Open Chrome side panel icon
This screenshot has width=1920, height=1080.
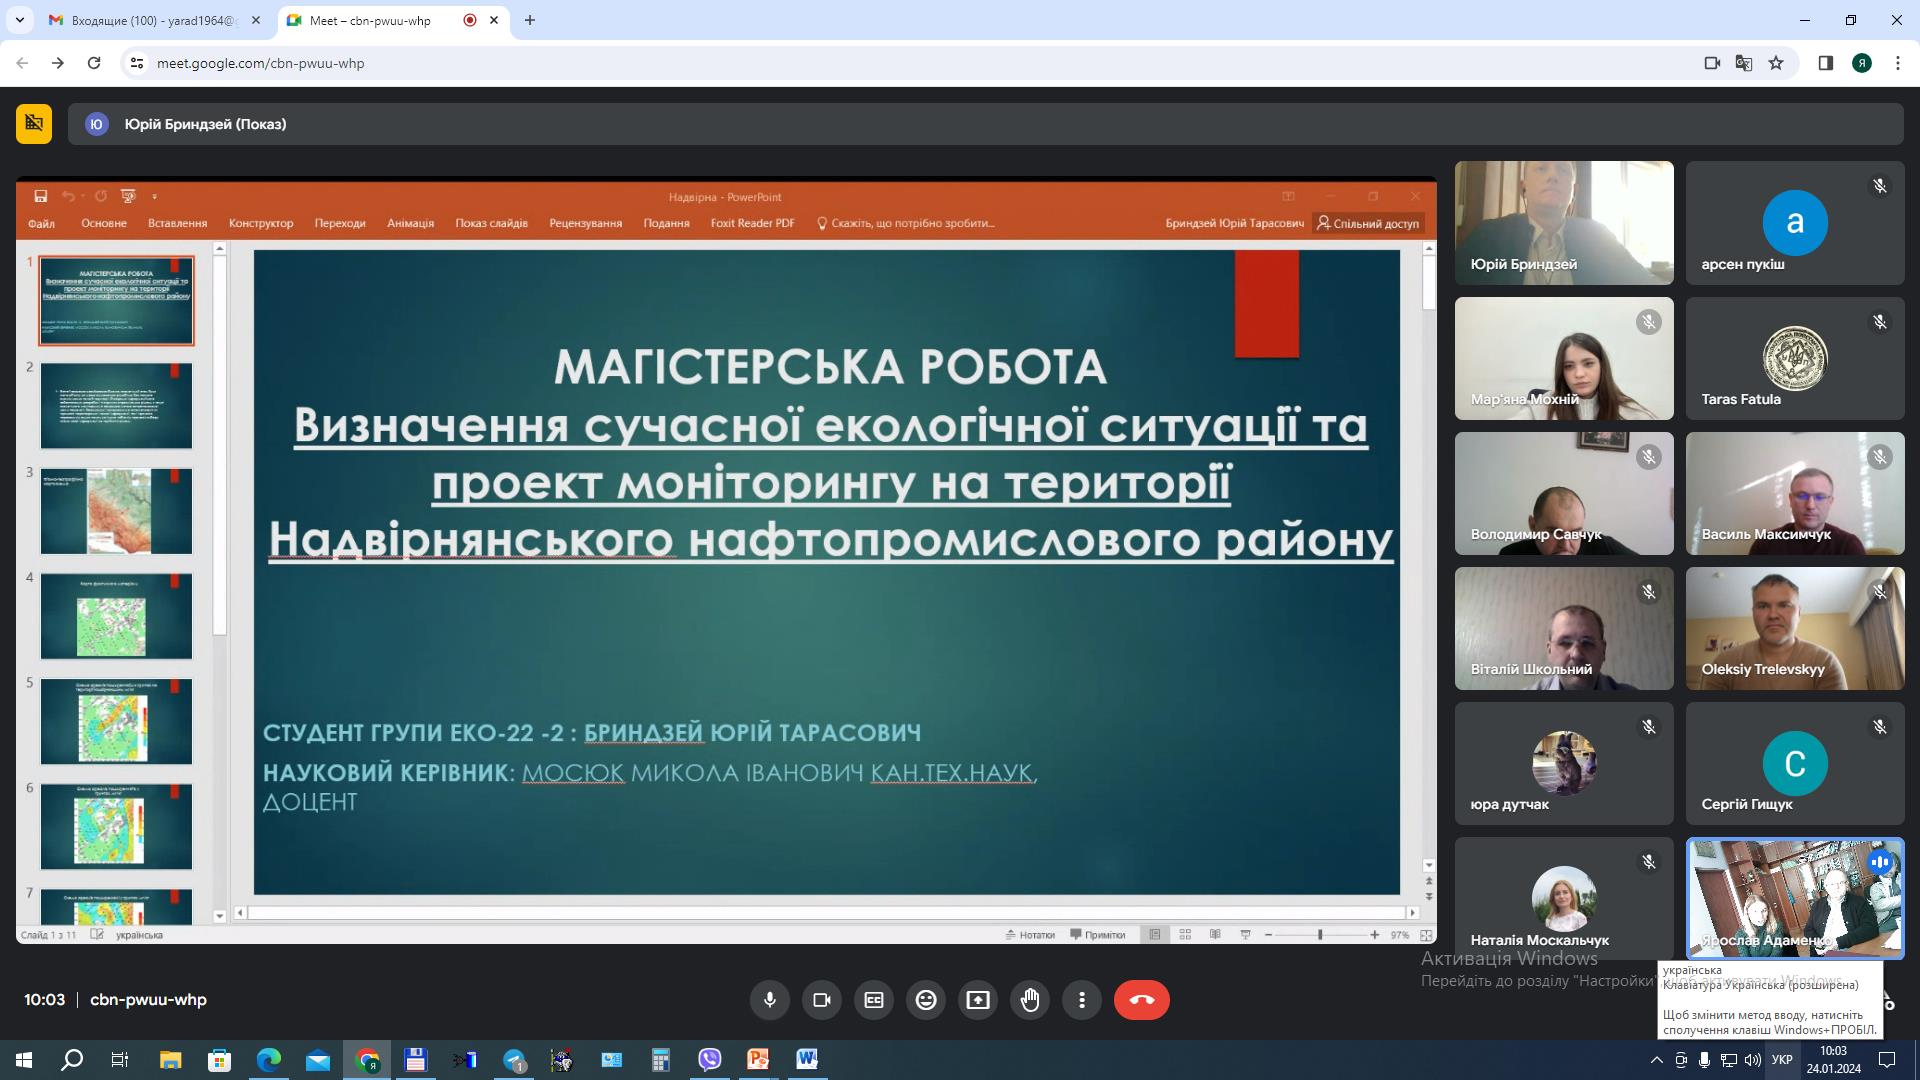tap(1825, 63)
